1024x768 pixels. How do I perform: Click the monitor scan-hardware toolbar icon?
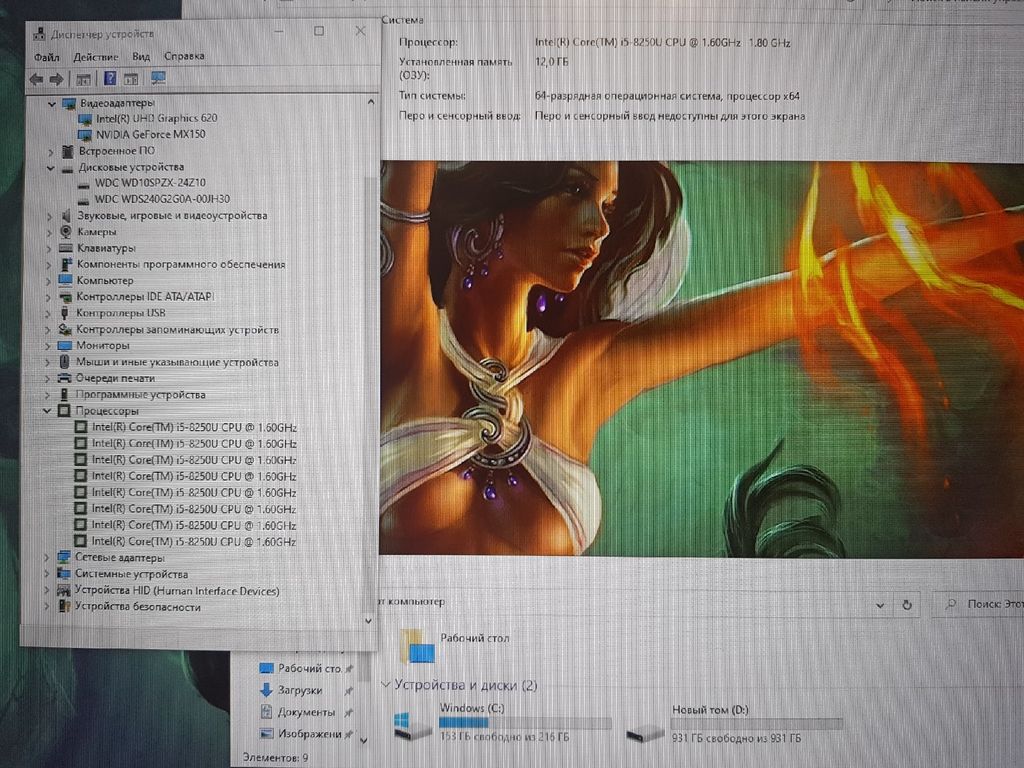pyautogui.click(x=158, y=78)
